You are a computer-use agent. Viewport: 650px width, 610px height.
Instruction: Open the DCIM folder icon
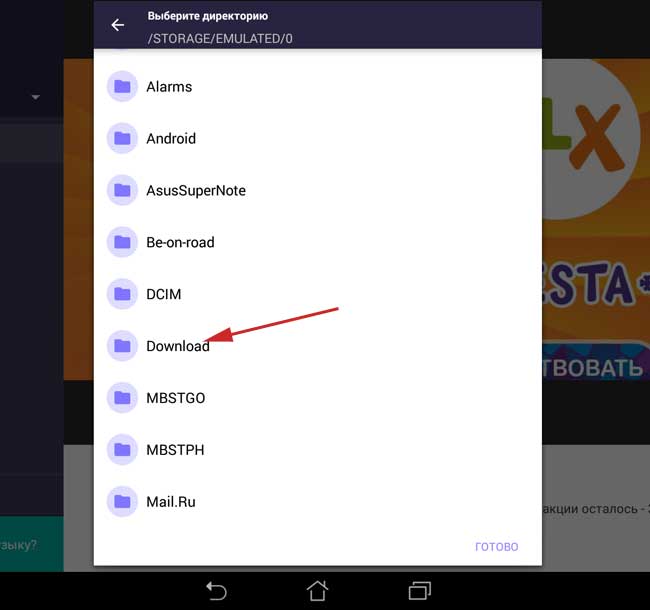122,294
